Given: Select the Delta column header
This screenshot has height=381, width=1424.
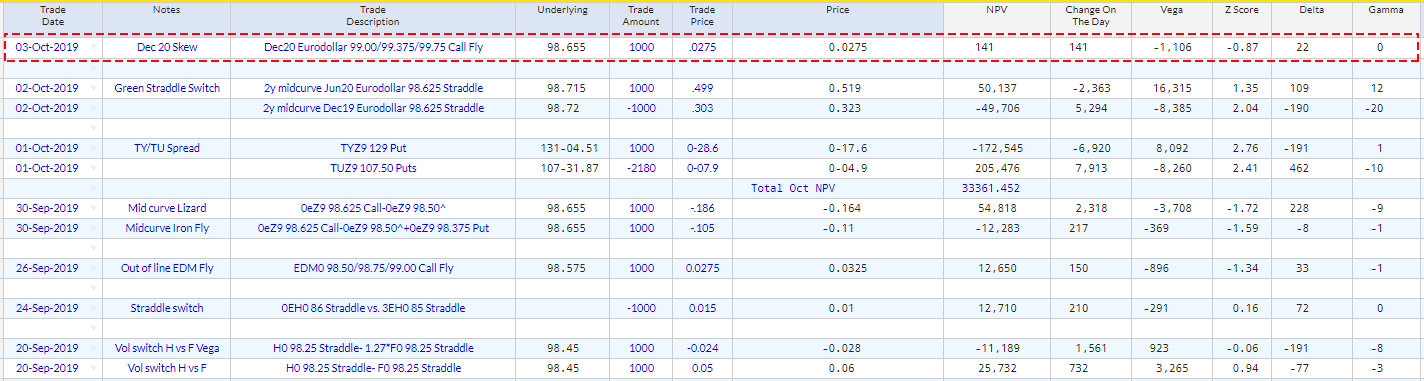Looking at the screenshot, I should tap(1312, 15).
